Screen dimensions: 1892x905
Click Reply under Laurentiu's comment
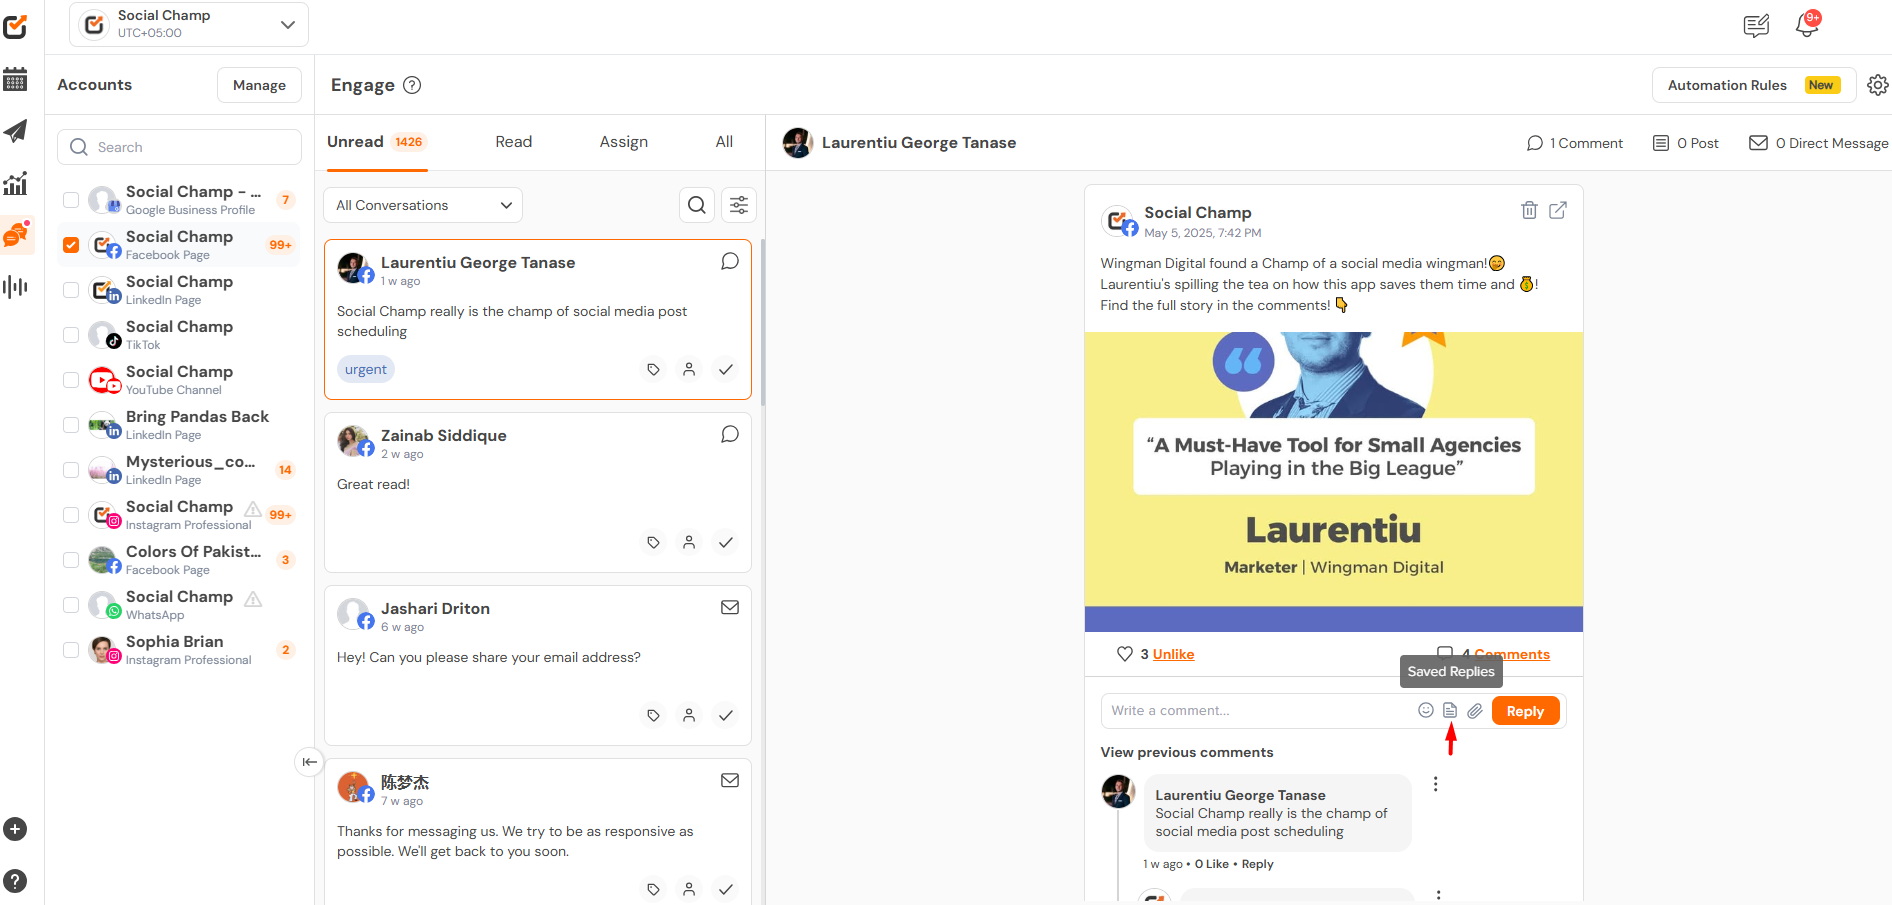point(1257,864)
